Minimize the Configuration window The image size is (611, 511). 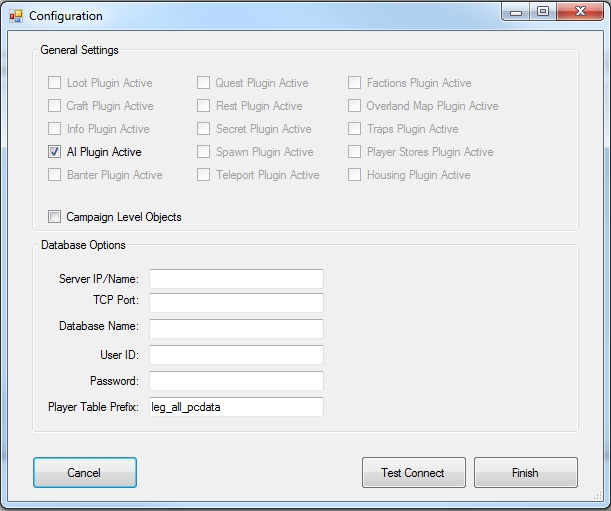(x=516, y=13)
